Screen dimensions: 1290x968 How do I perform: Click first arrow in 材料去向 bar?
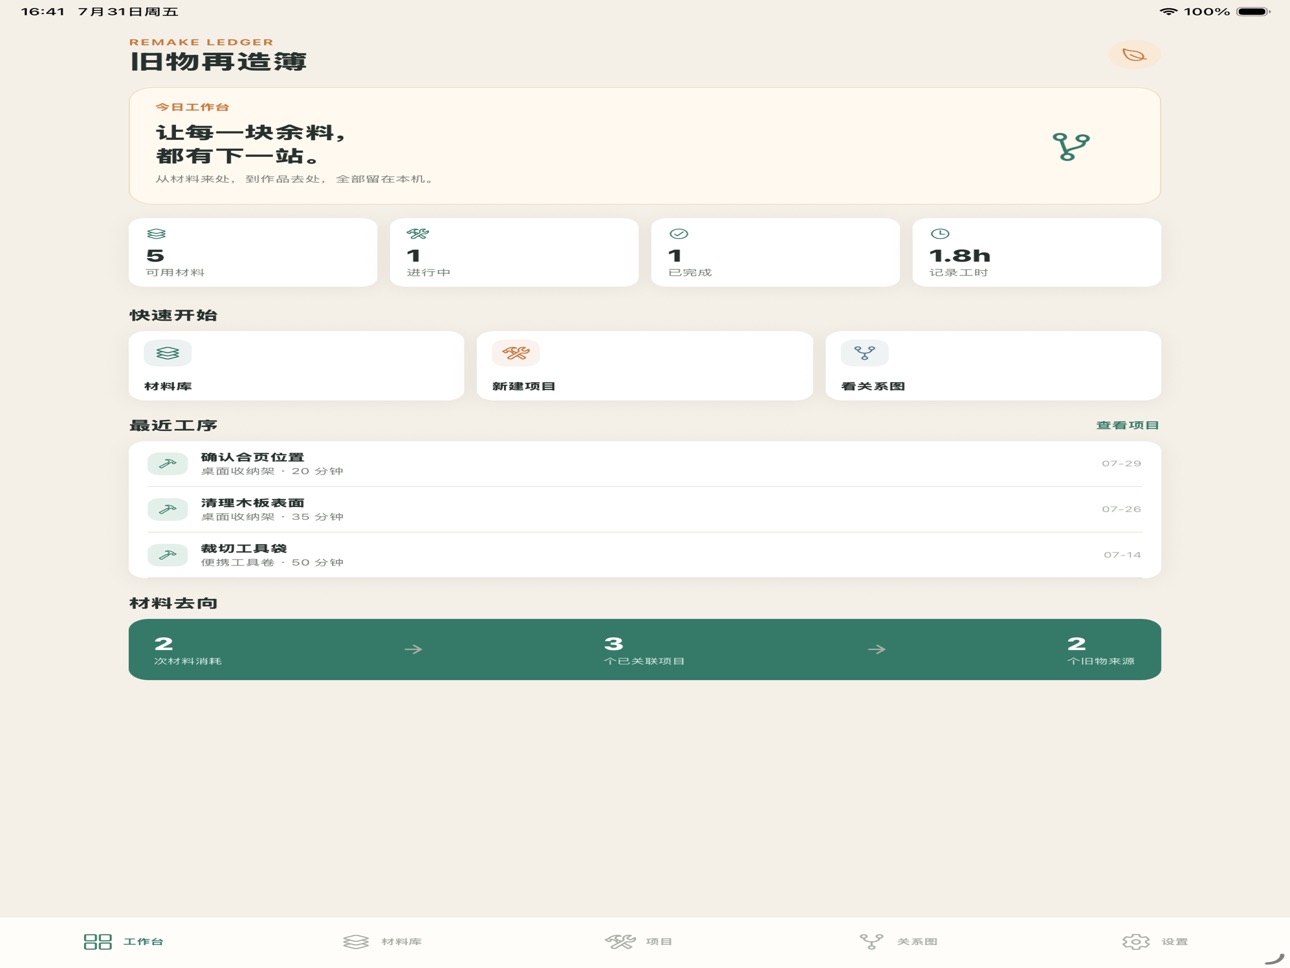(413, 650)
